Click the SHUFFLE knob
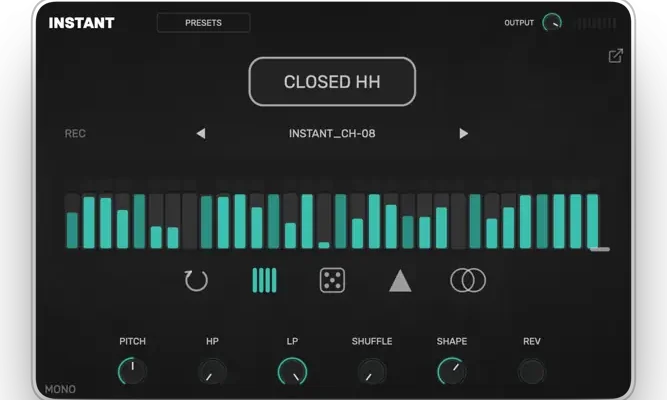The width and height of the screenshot is (667, 400). 372,371
